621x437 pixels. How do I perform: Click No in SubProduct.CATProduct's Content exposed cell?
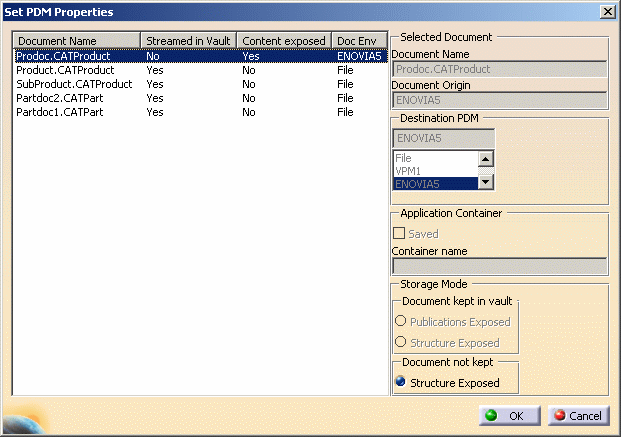(249, 84)
